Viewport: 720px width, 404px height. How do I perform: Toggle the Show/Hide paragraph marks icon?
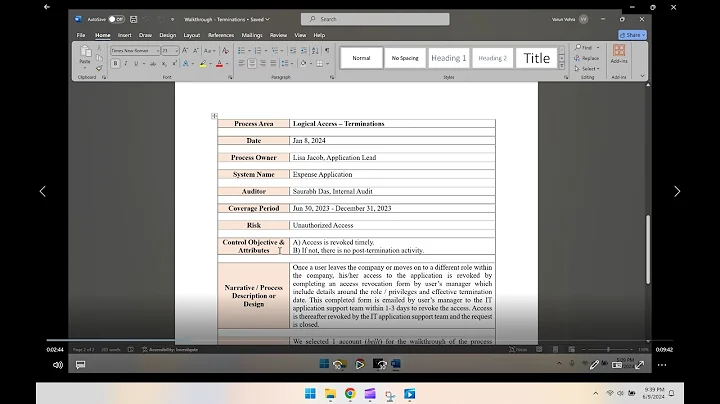coord(327,50)
